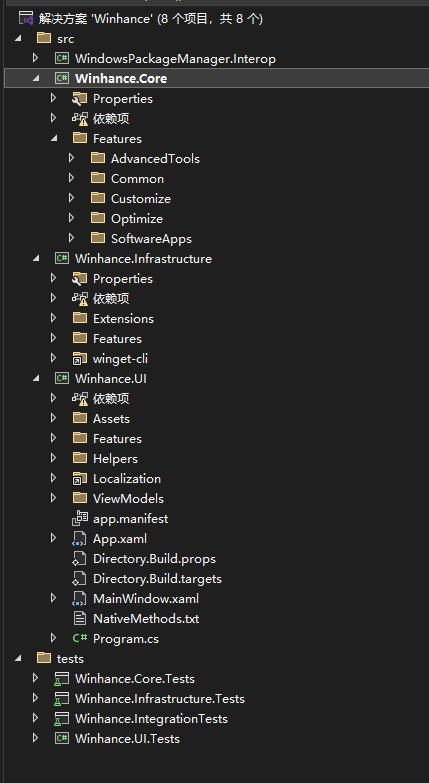Click the 'NativeMethods.txt' file name

(x=146, y=618)
